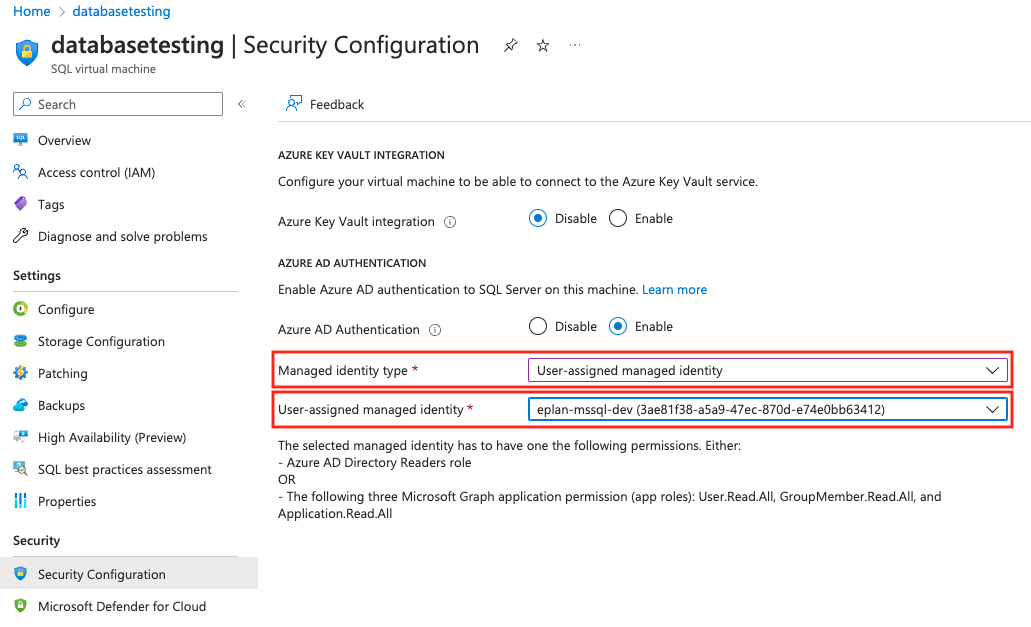Image resolution: width=1031 pixels, height=627 pixels.
Task: Open Storage Configuration in the sidebar
Action: 101,342
